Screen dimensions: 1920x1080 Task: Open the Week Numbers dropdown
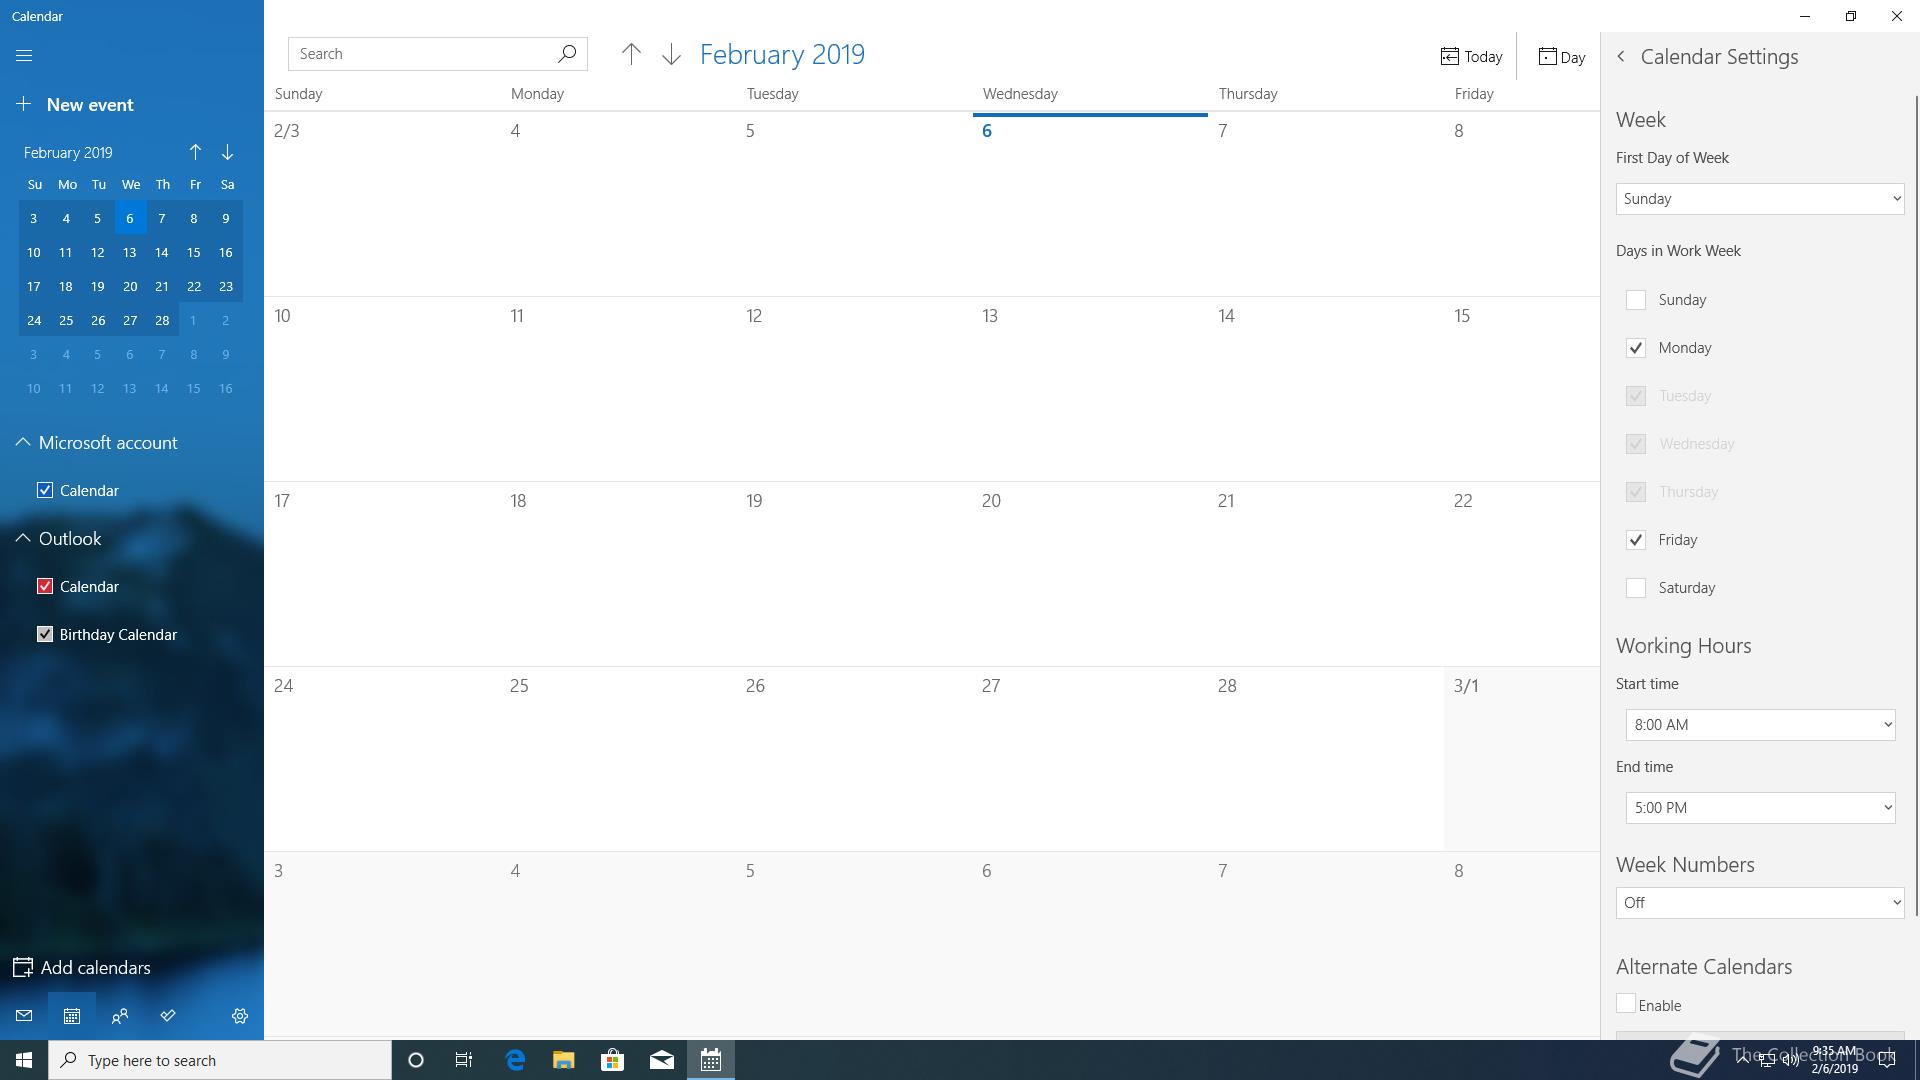click(1759, 903)
